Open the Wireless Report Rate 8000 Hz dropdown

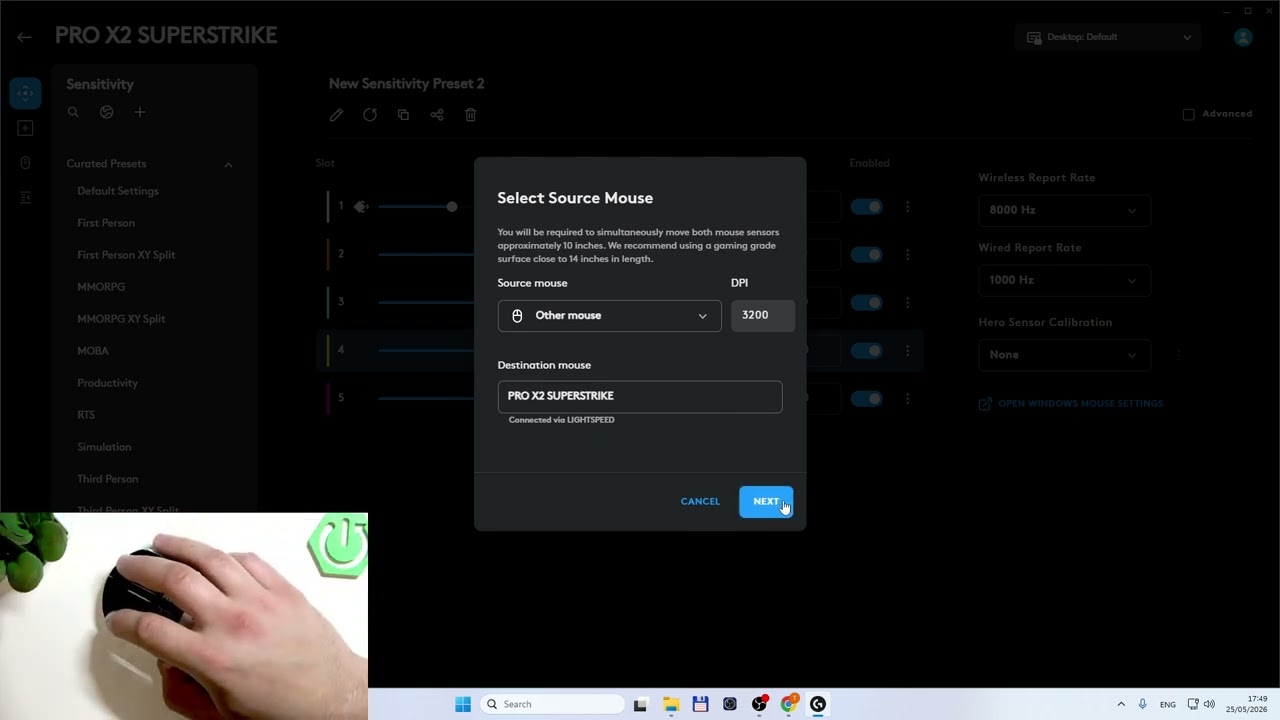point(1064,210)
